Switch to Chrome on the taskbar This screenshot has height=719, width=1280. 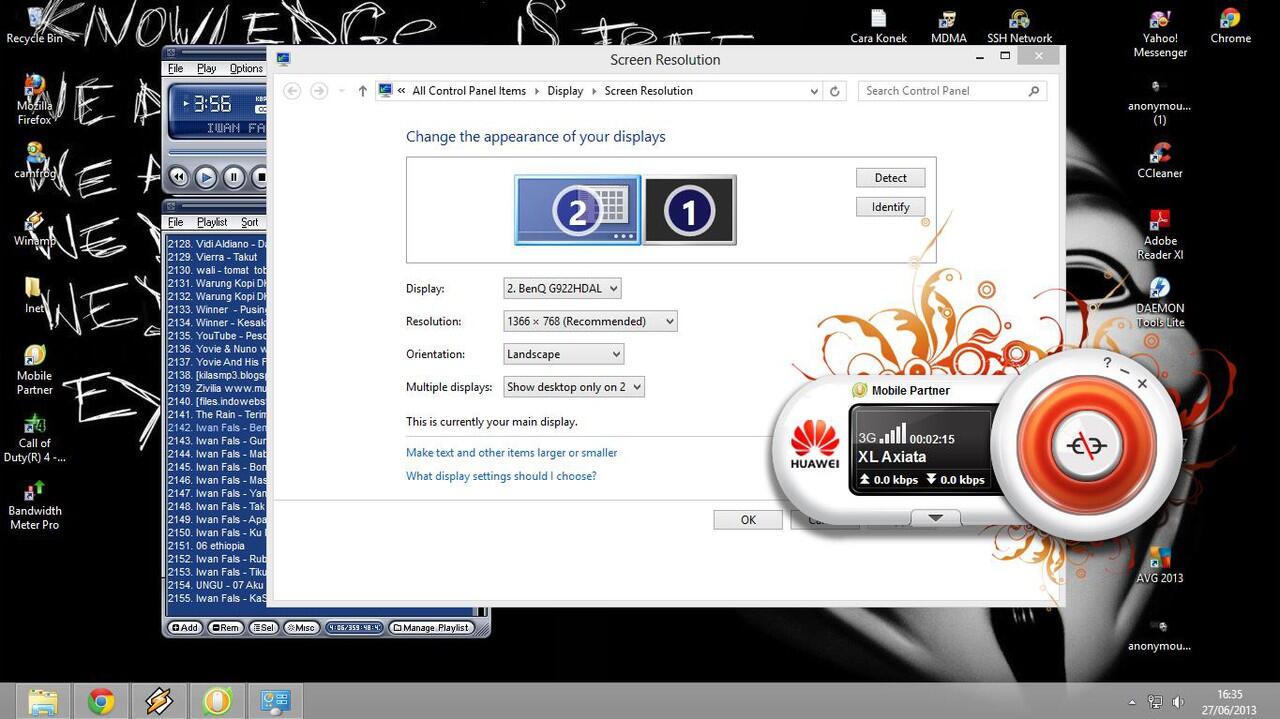(x=100, y=701)
